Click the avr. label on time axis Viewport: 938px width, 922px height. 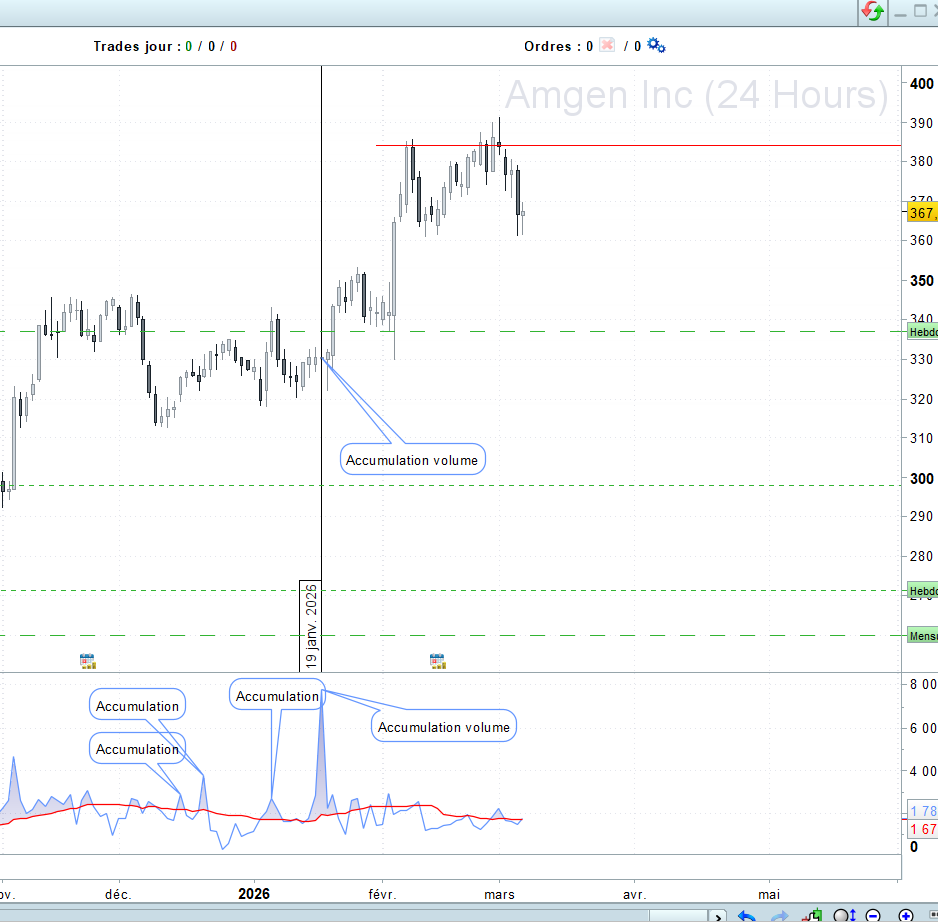(x=635, y=894)
